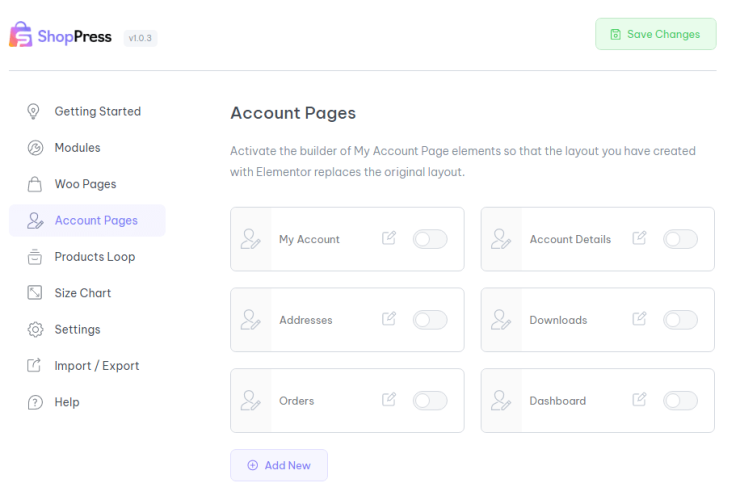Edit the Downloads template
This screenshot has width=740, height=504.
click(639, 319)
